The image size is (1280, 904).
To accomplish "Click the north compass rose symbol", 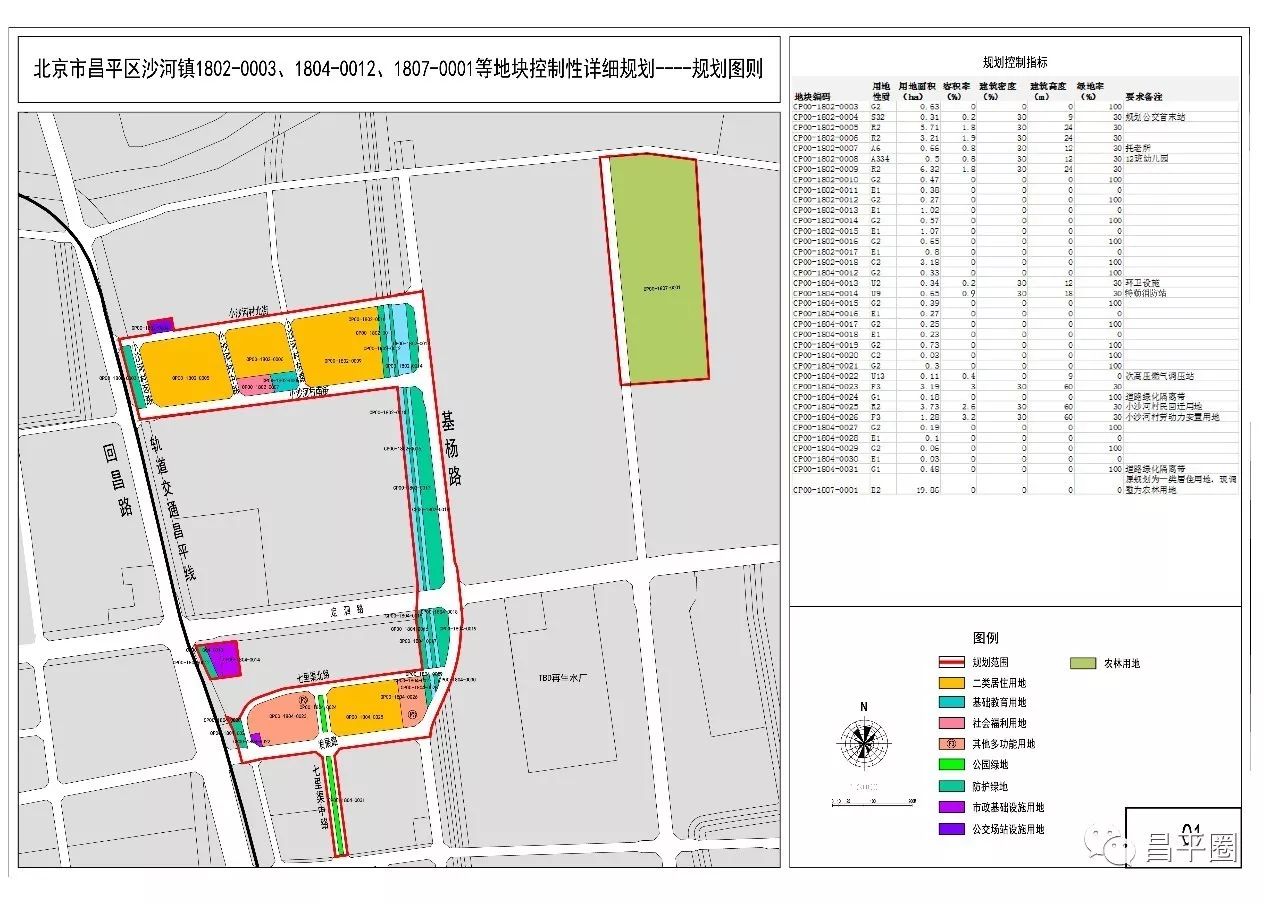I will 863,742.
